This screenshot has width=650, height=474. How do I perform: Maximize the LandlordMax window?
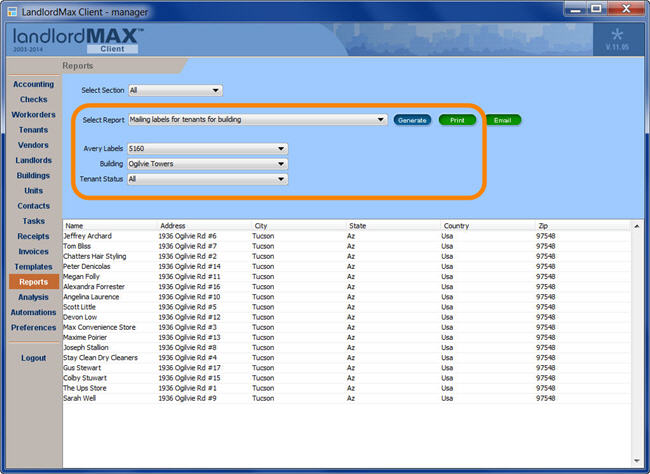596,9
